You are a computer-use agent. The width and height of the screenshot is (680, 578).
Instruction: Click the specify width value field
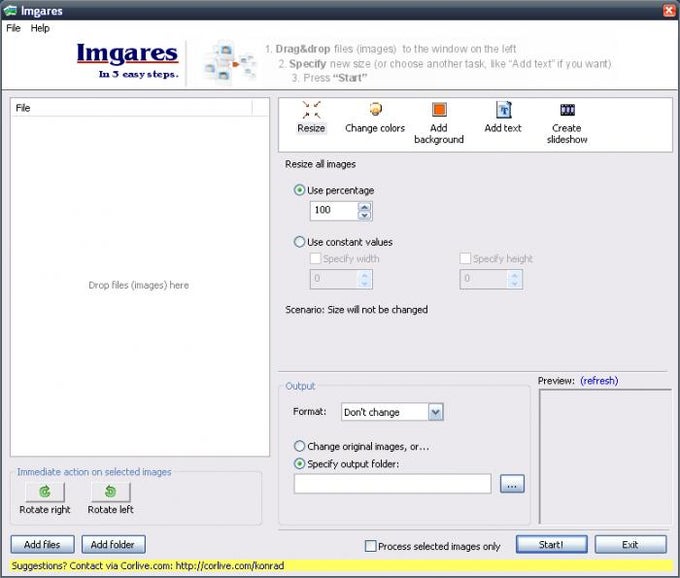point(334,279)
